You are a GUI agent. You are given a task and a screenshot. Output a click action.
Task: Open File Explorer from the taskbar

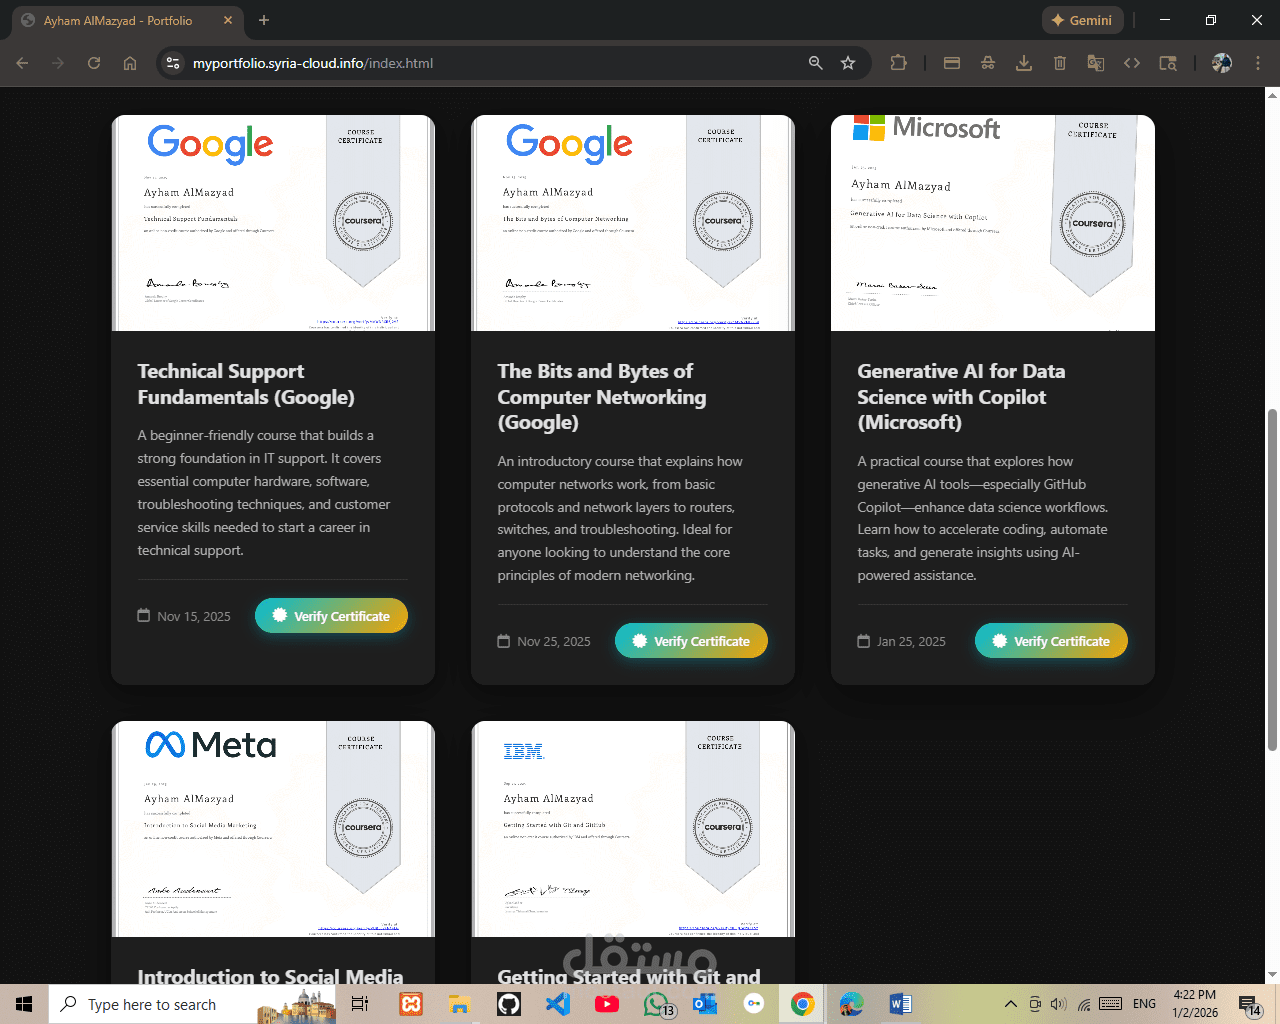(x=460, y=1004)
